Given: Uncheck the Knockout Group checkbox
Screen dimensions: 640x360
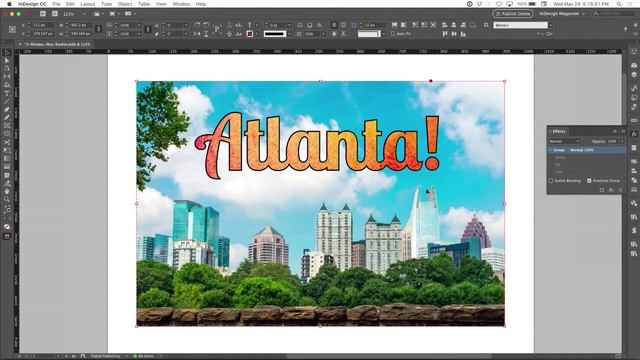Looking at the screenshot, I should 589,180.
